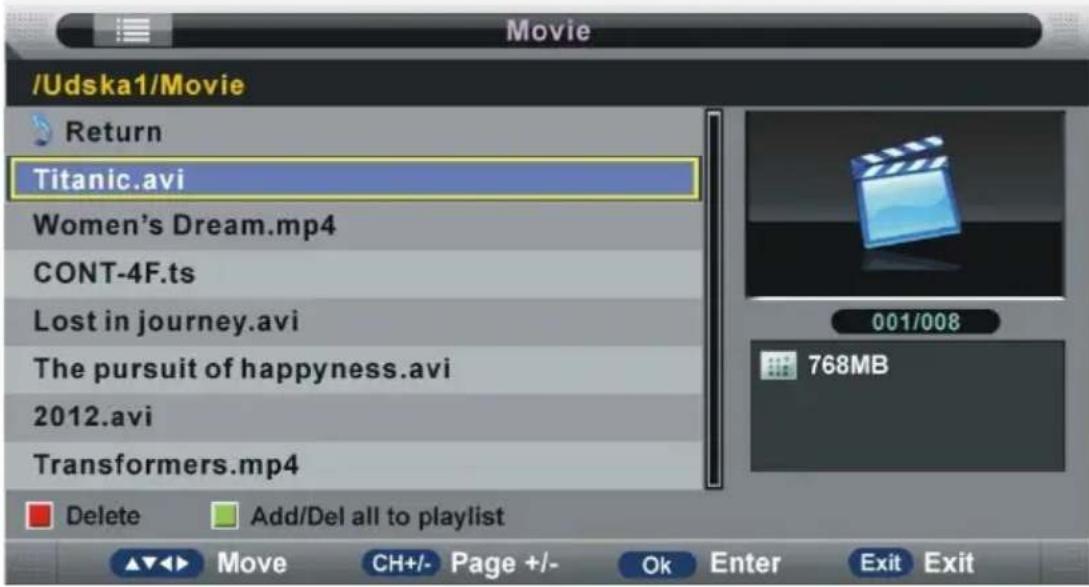Select Lost in journey.avi

(x=354, y=322)
